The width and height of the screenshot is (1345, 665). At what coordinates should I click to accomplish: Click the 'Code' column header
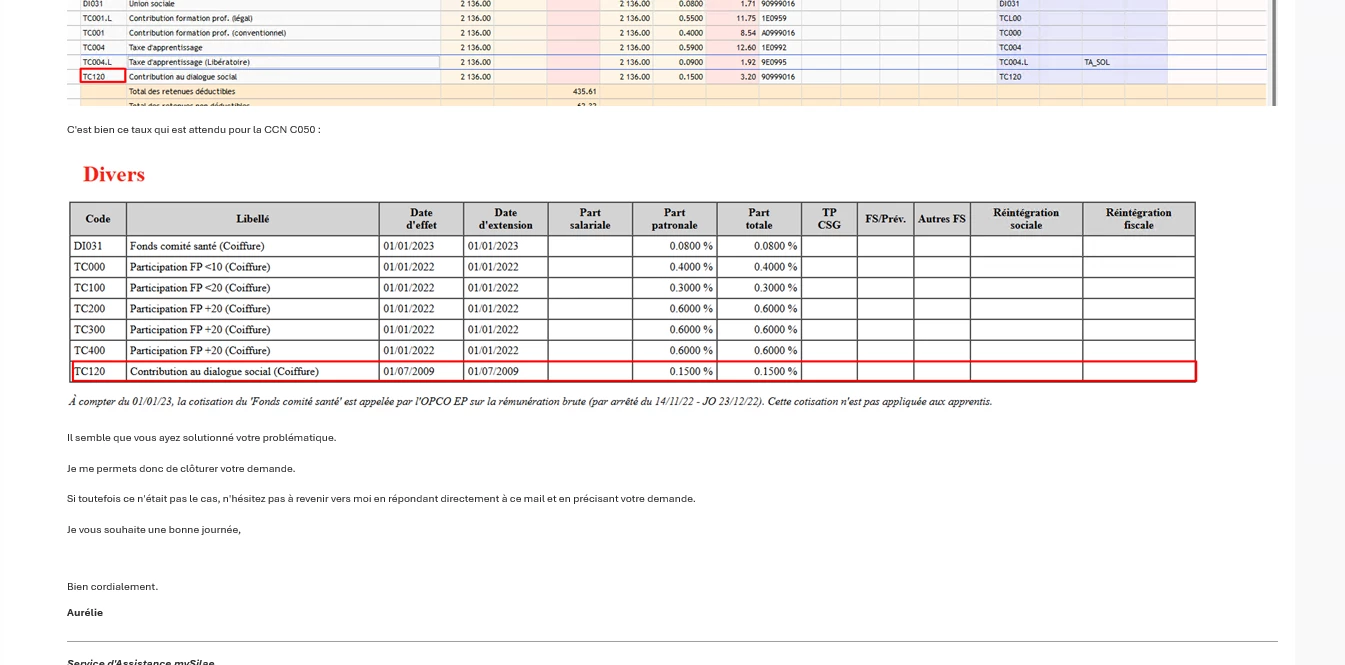coord(98,219)
